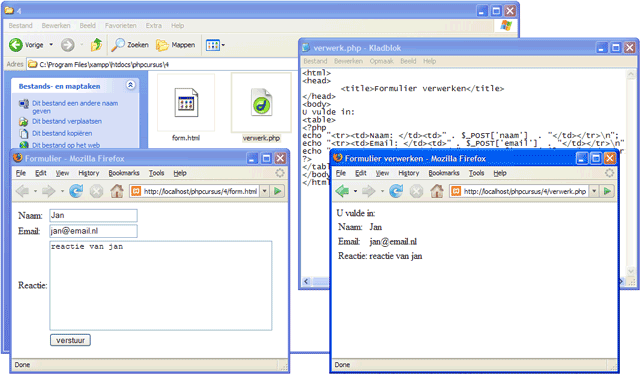Image resolution: width=640 pixels, height=374 pixels.
Task: Click 'Dit bestand verplaatsen' link
Action: point(67,121)
